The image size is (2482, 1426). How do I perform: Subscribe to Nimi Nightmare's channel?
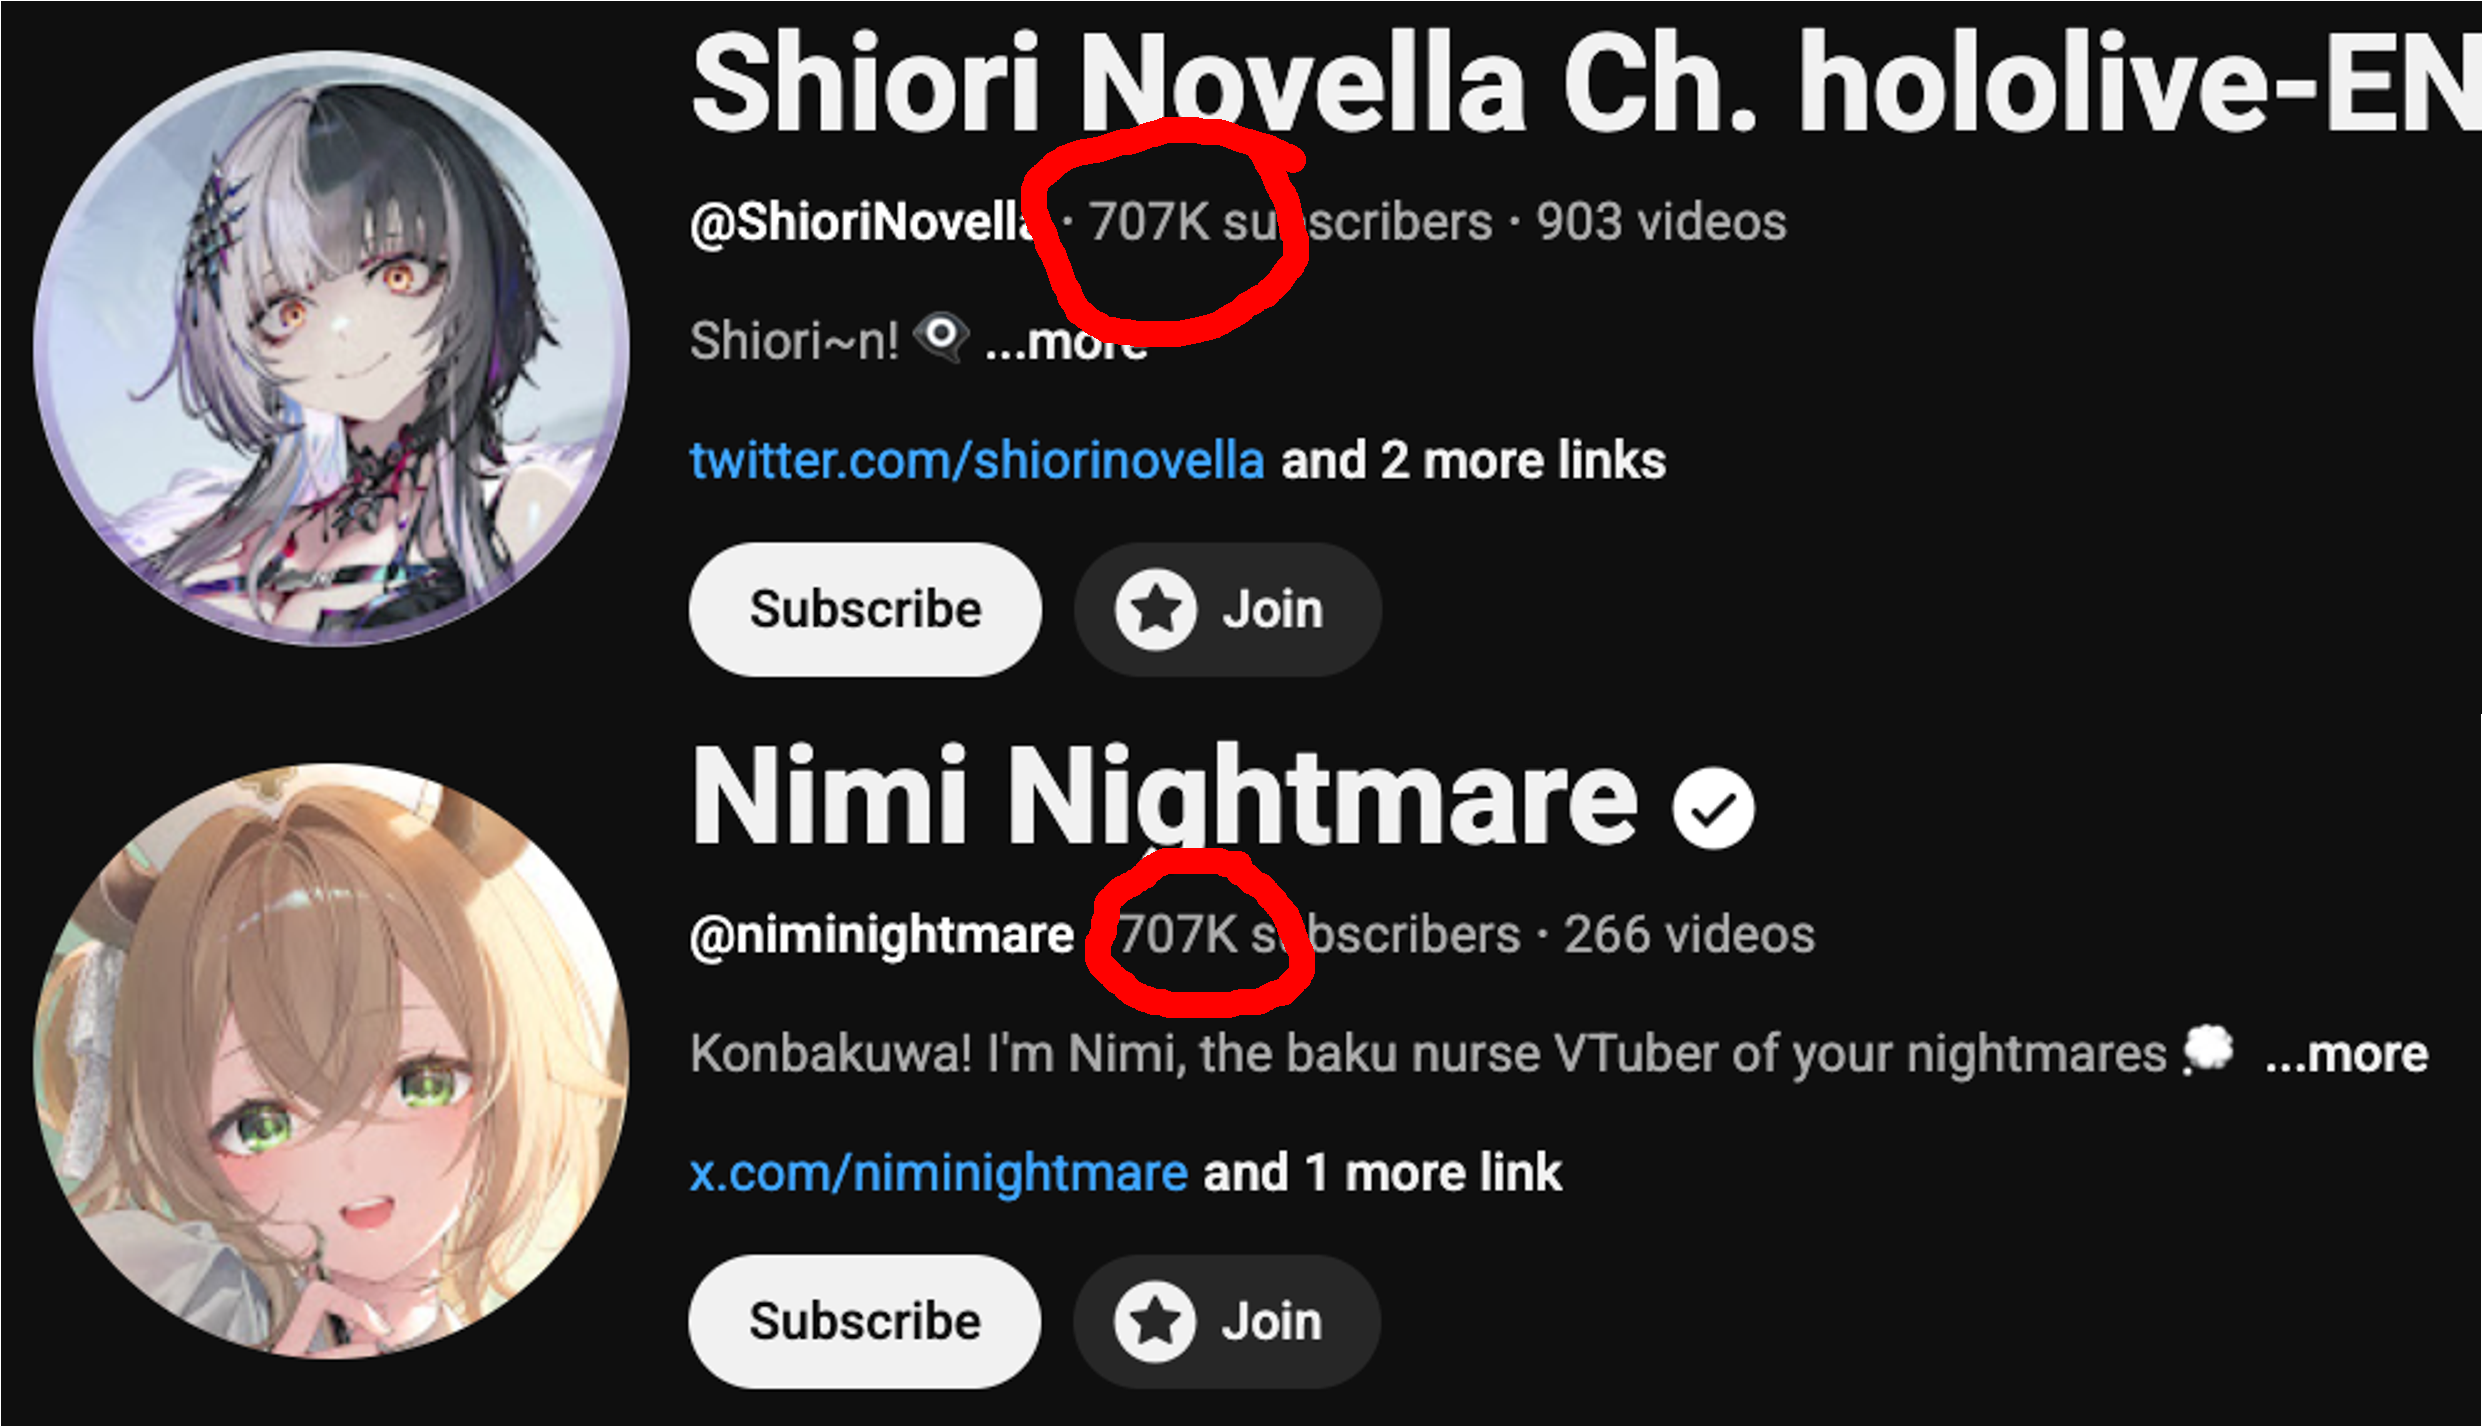pos(865,1321)
